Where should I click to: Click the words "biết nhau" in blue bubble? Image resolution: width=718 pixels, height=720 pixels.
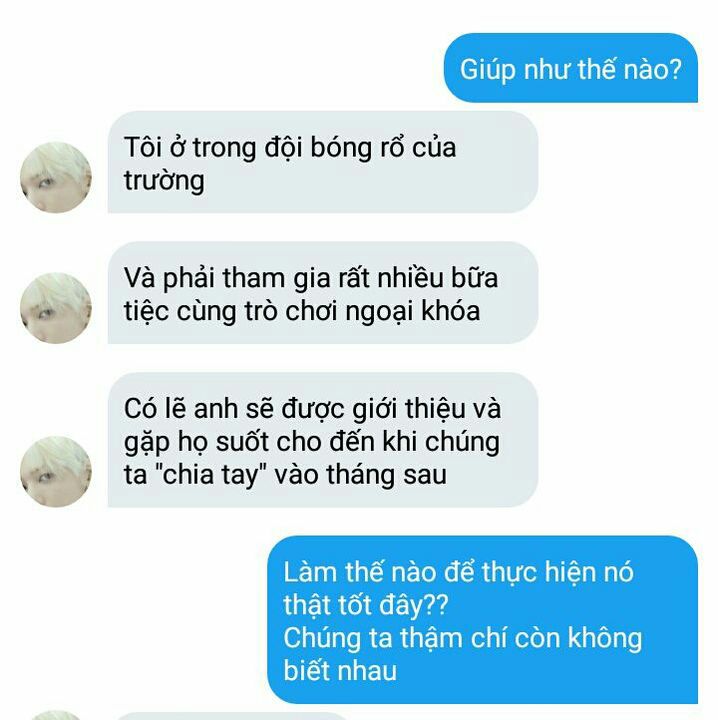click(340, 670)
